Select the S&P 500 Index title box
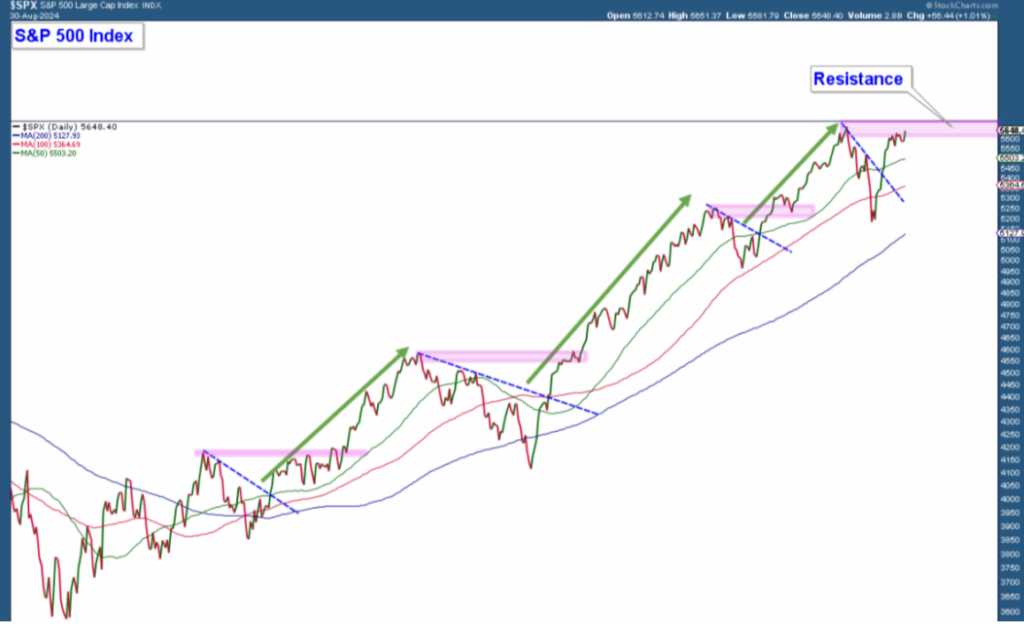Screen dimensions: 1024x632 coord(78,37)
